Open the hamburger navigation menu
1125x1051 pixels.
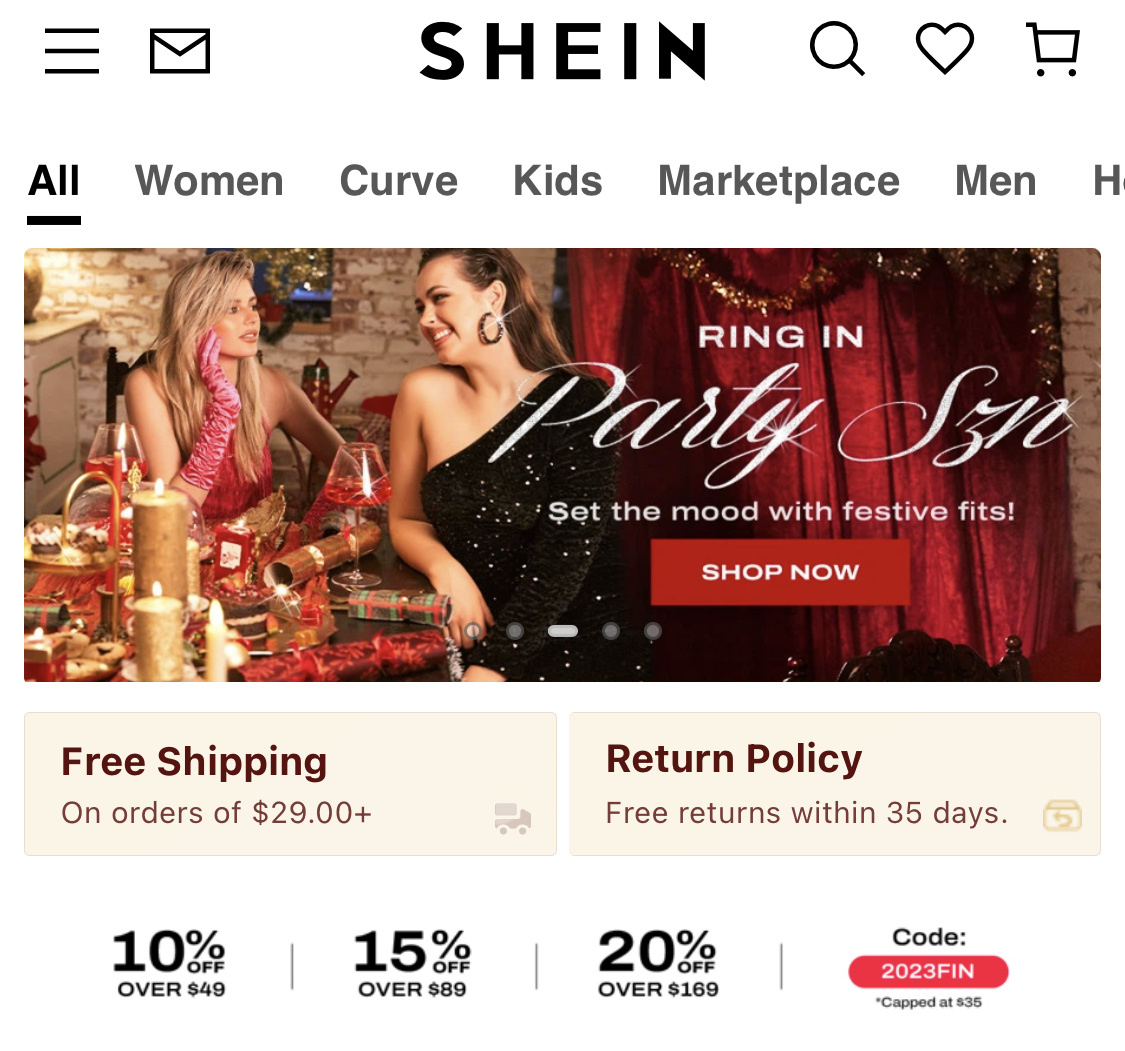(72, 51)
